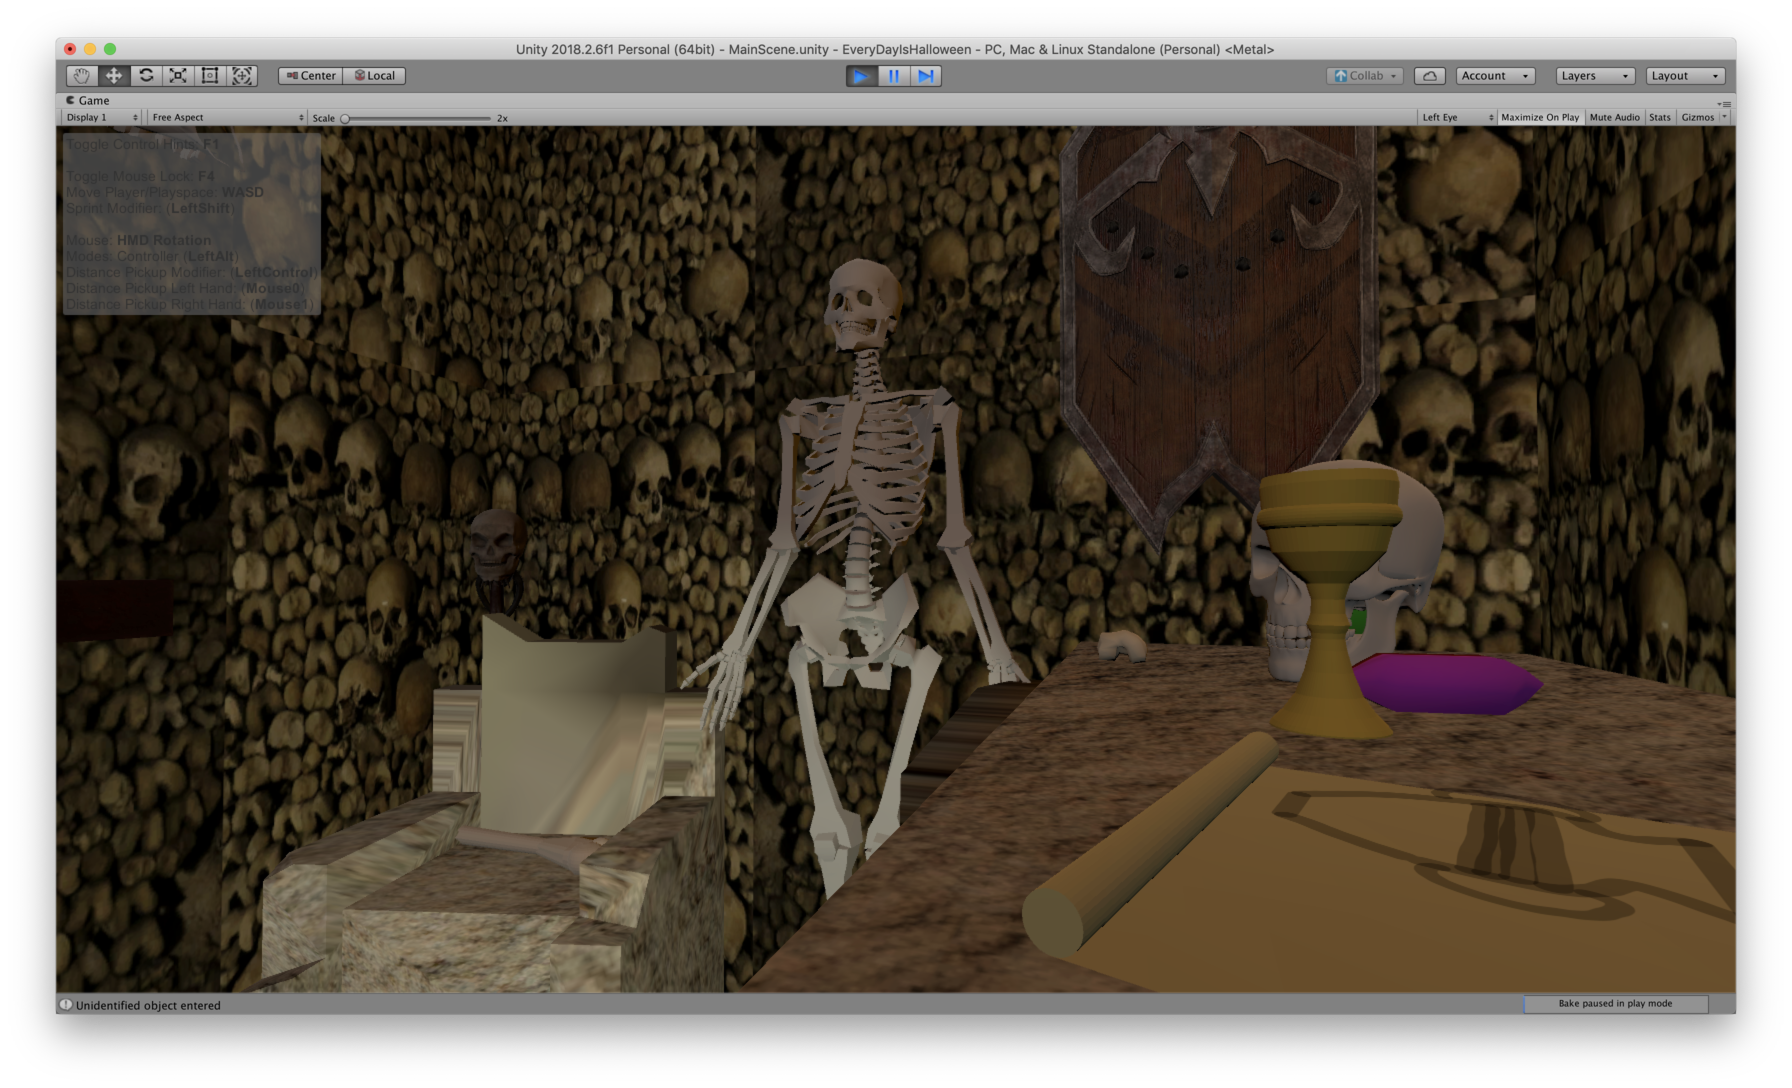The width and height of the screenshot is (1792, 1088).
Task: Toggle the Stats overlay
Action: 1660,118
